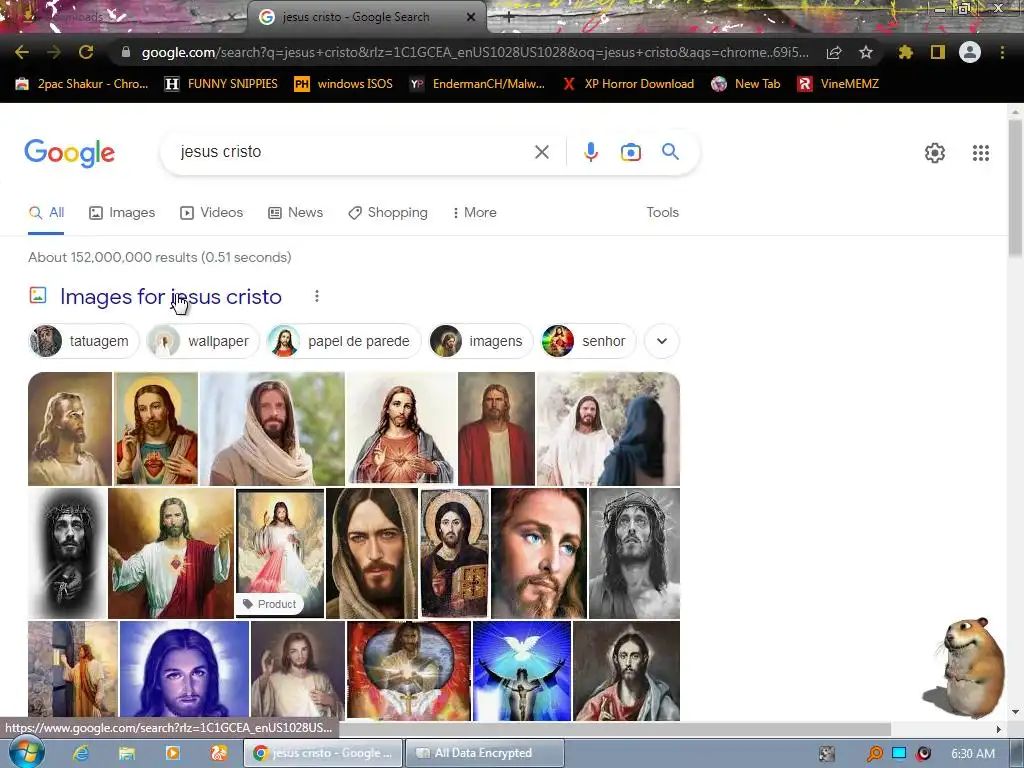Open Images for jesus cristo link
1024x768 pixels.
171,296
